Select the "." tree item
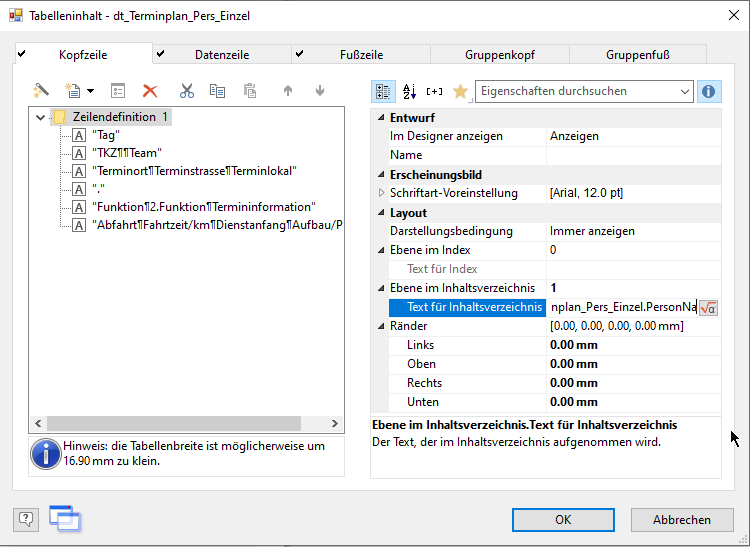 point(99,189)
